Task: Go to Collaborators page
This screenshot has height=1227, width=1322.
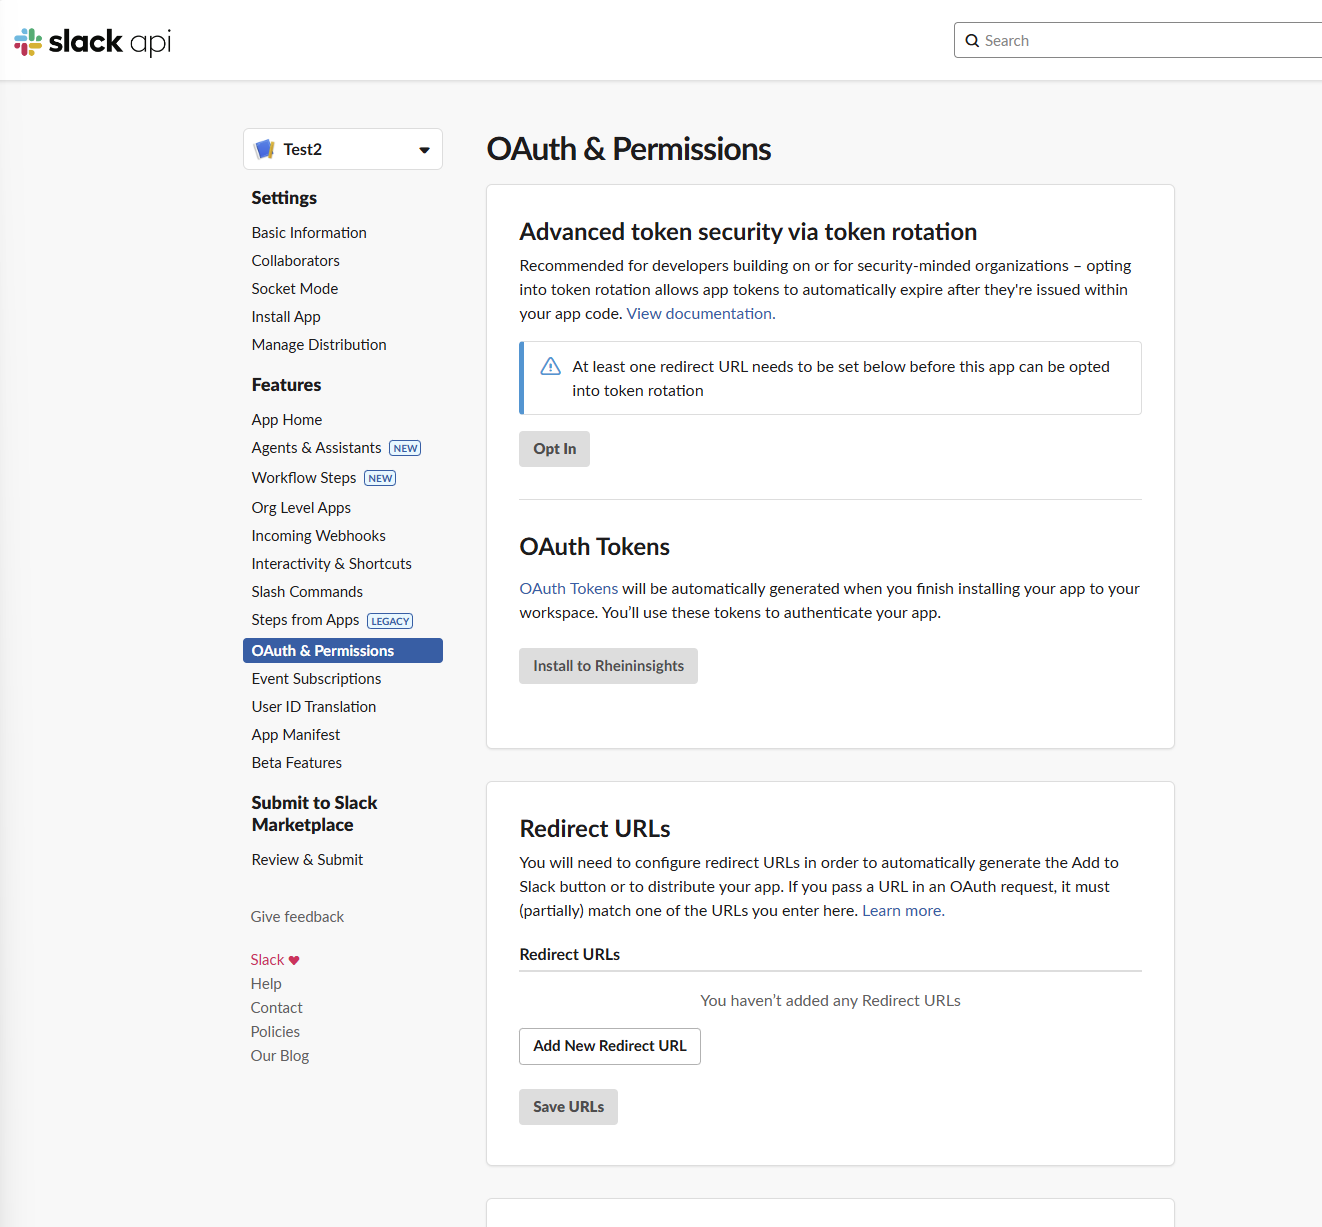Action: pyautogui.click(x=296, y=261)
